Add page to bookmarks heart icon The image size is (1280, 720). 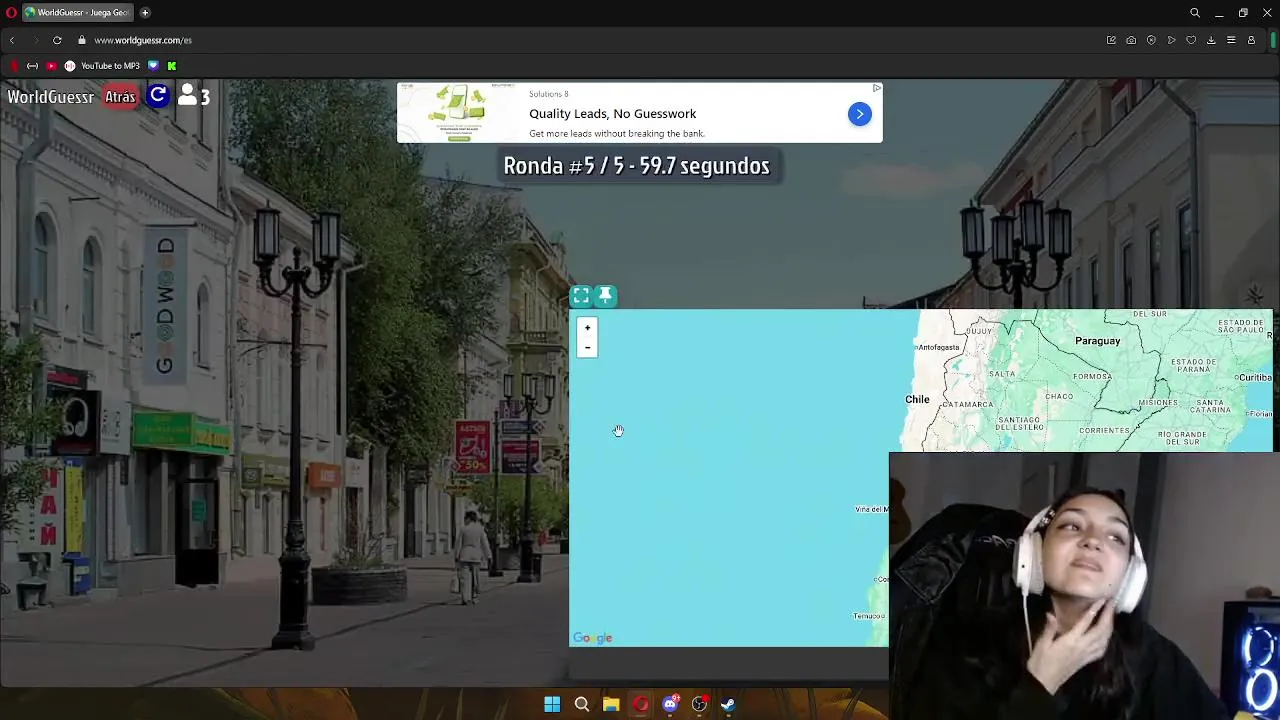[x=1191, y=40]
